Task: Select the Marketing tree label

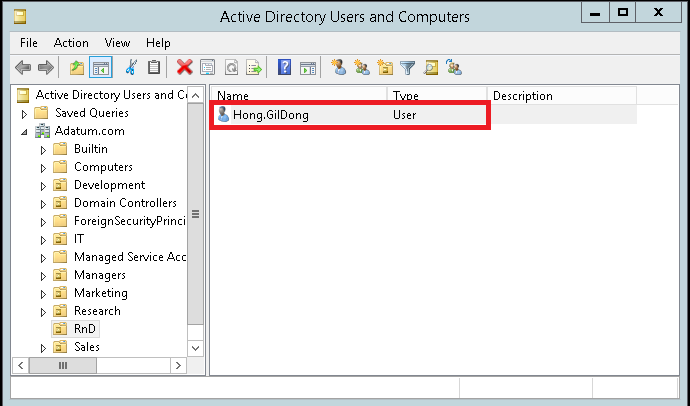Action: point(101,293)
